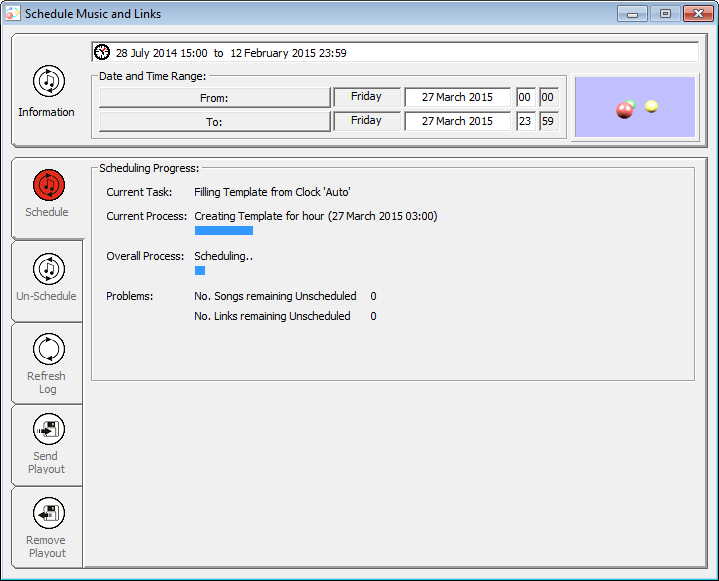Image resolution: width=719 pixels, height=581 pixels.
Task: Click the Friday day button in From row
Action: click(366, 97)
